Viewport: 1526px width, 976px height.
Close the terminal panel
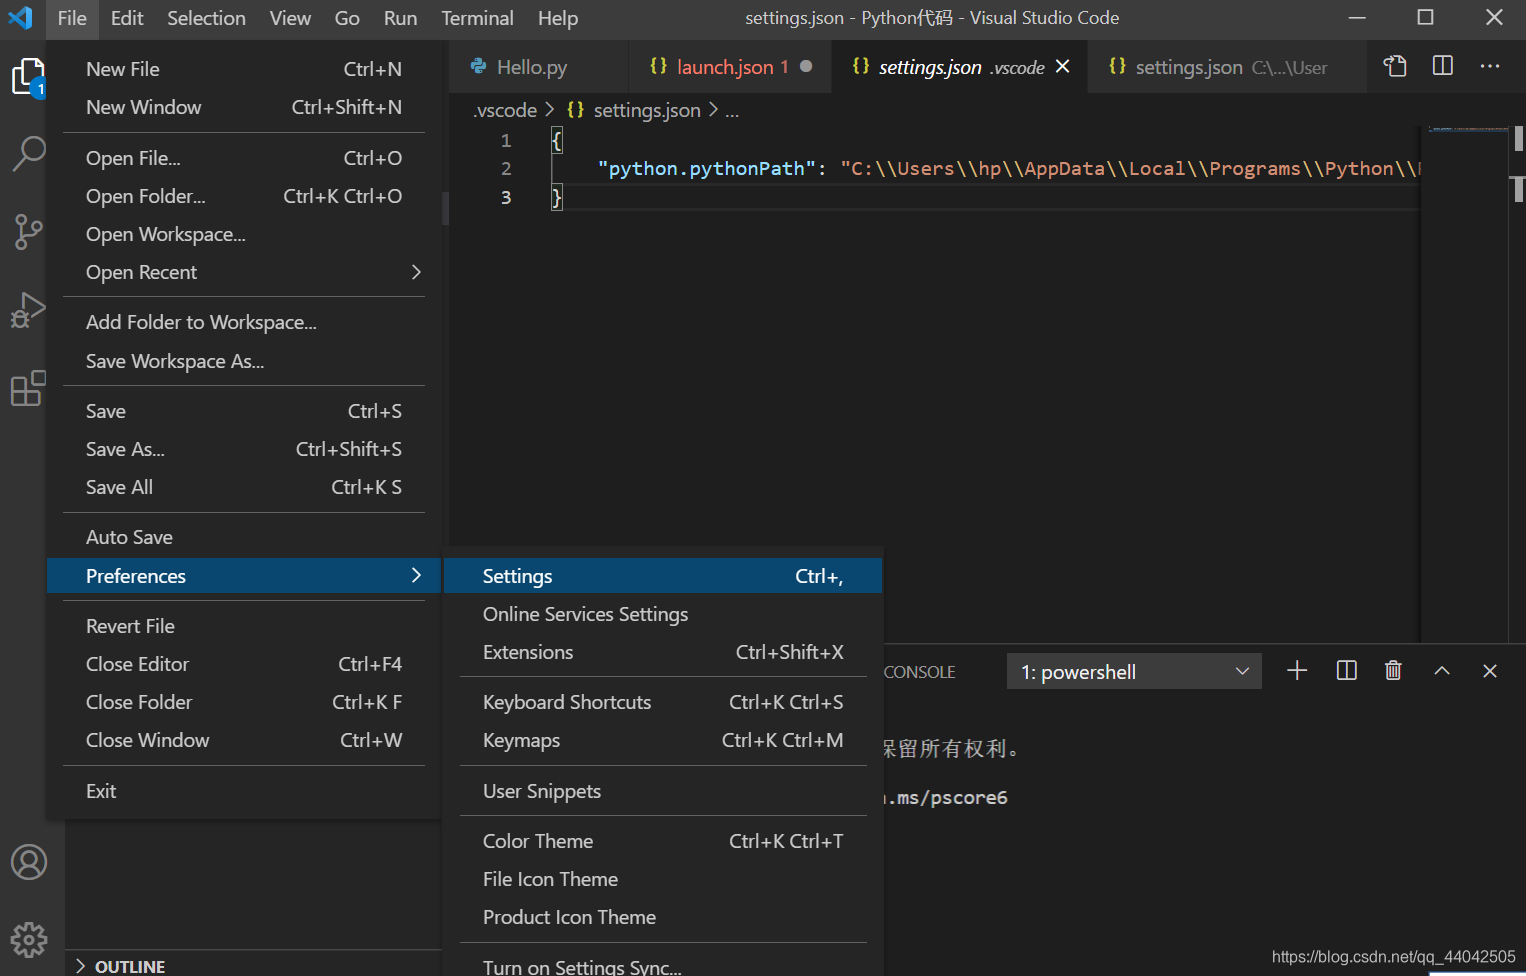tap(1489, 671)
